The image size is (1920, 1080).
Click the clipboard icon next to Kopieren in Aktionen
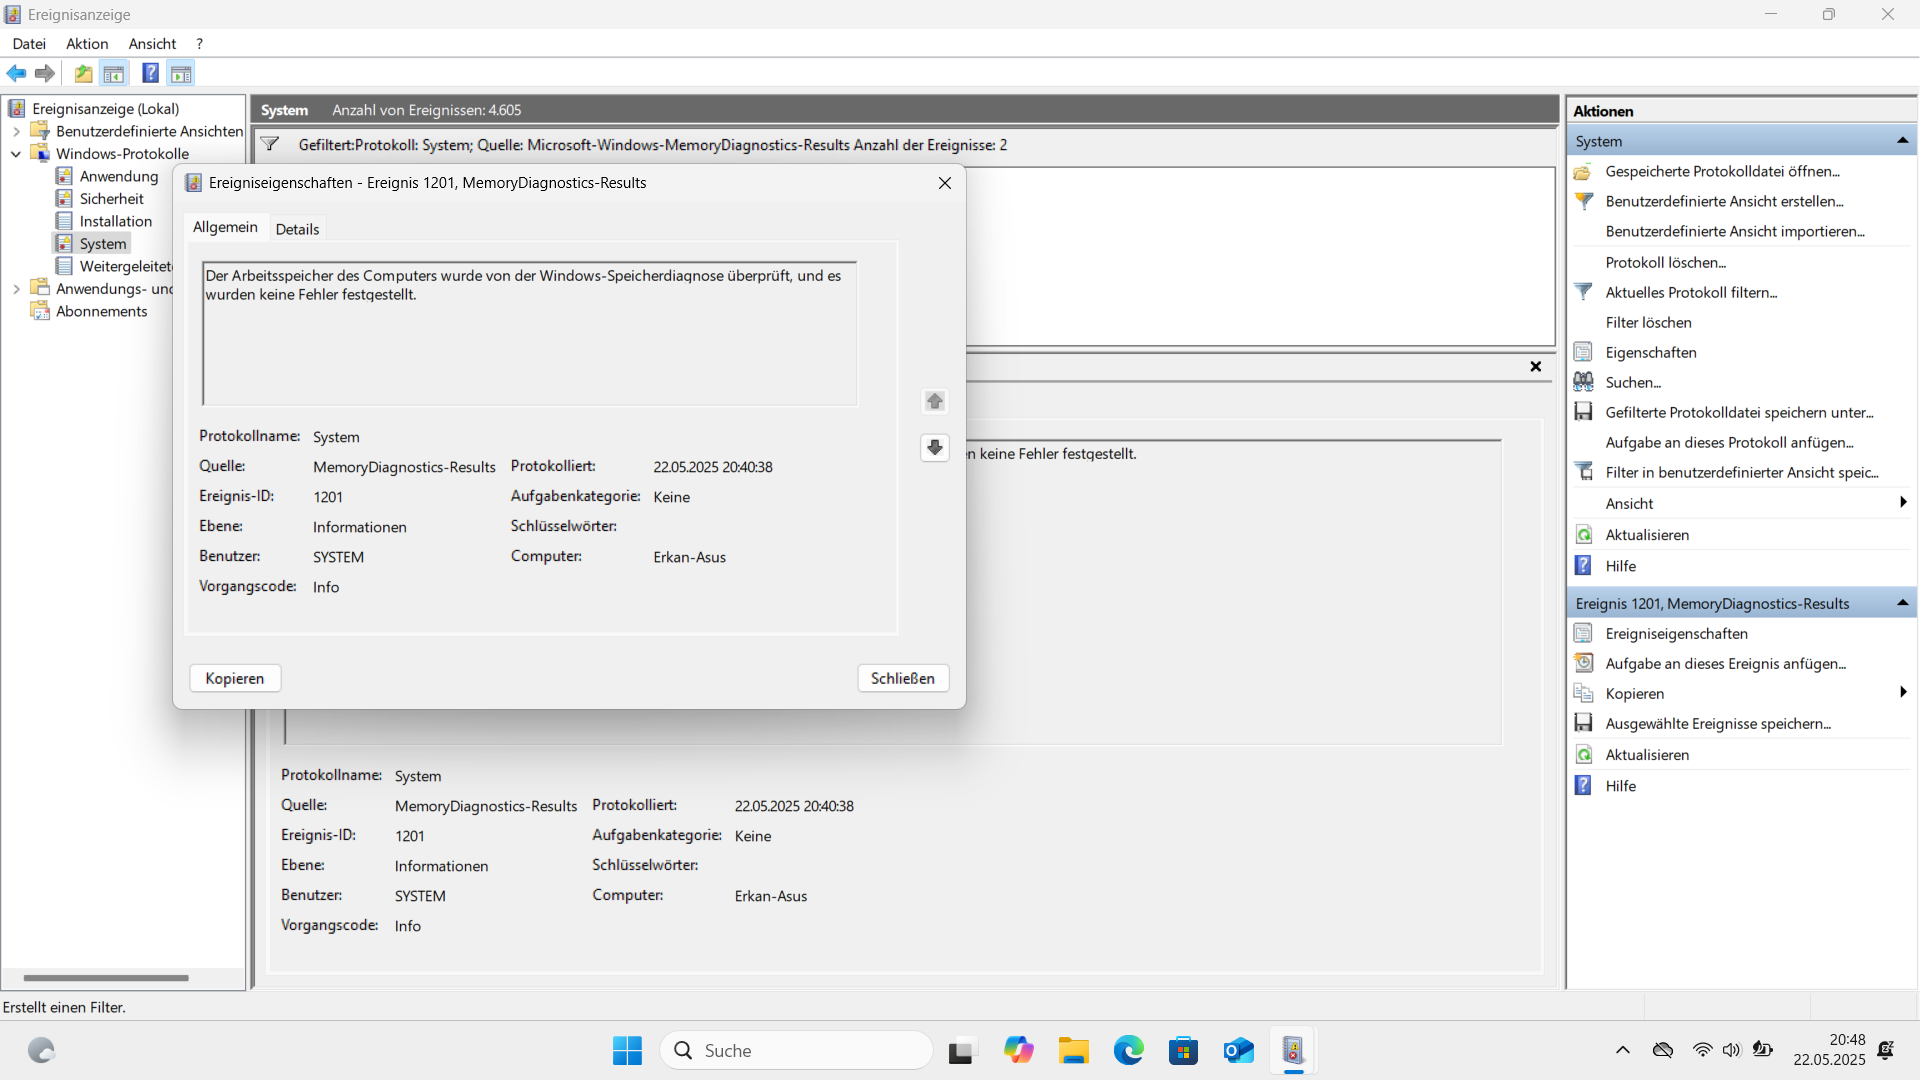click(1585, 692)
